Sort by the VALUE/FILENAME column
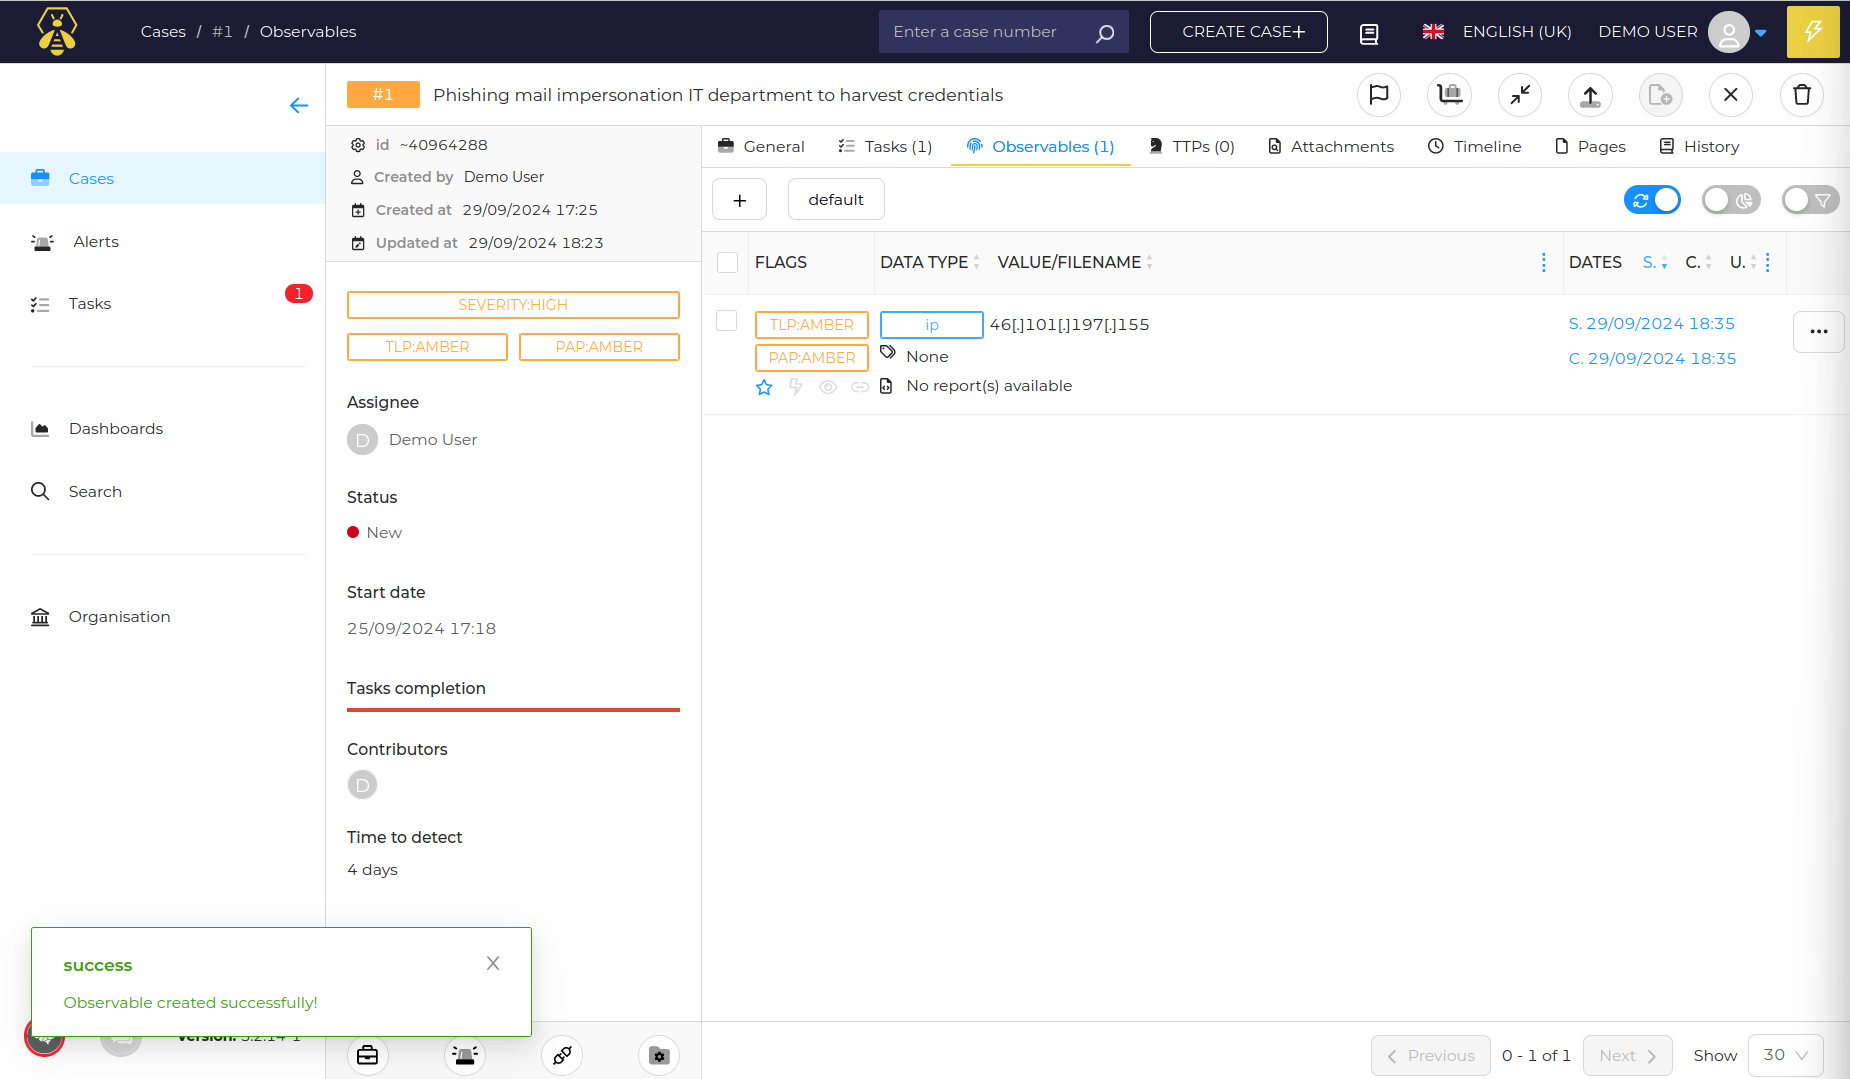Screen dimensions: 1850x1079 click(x=1076, y=262)
